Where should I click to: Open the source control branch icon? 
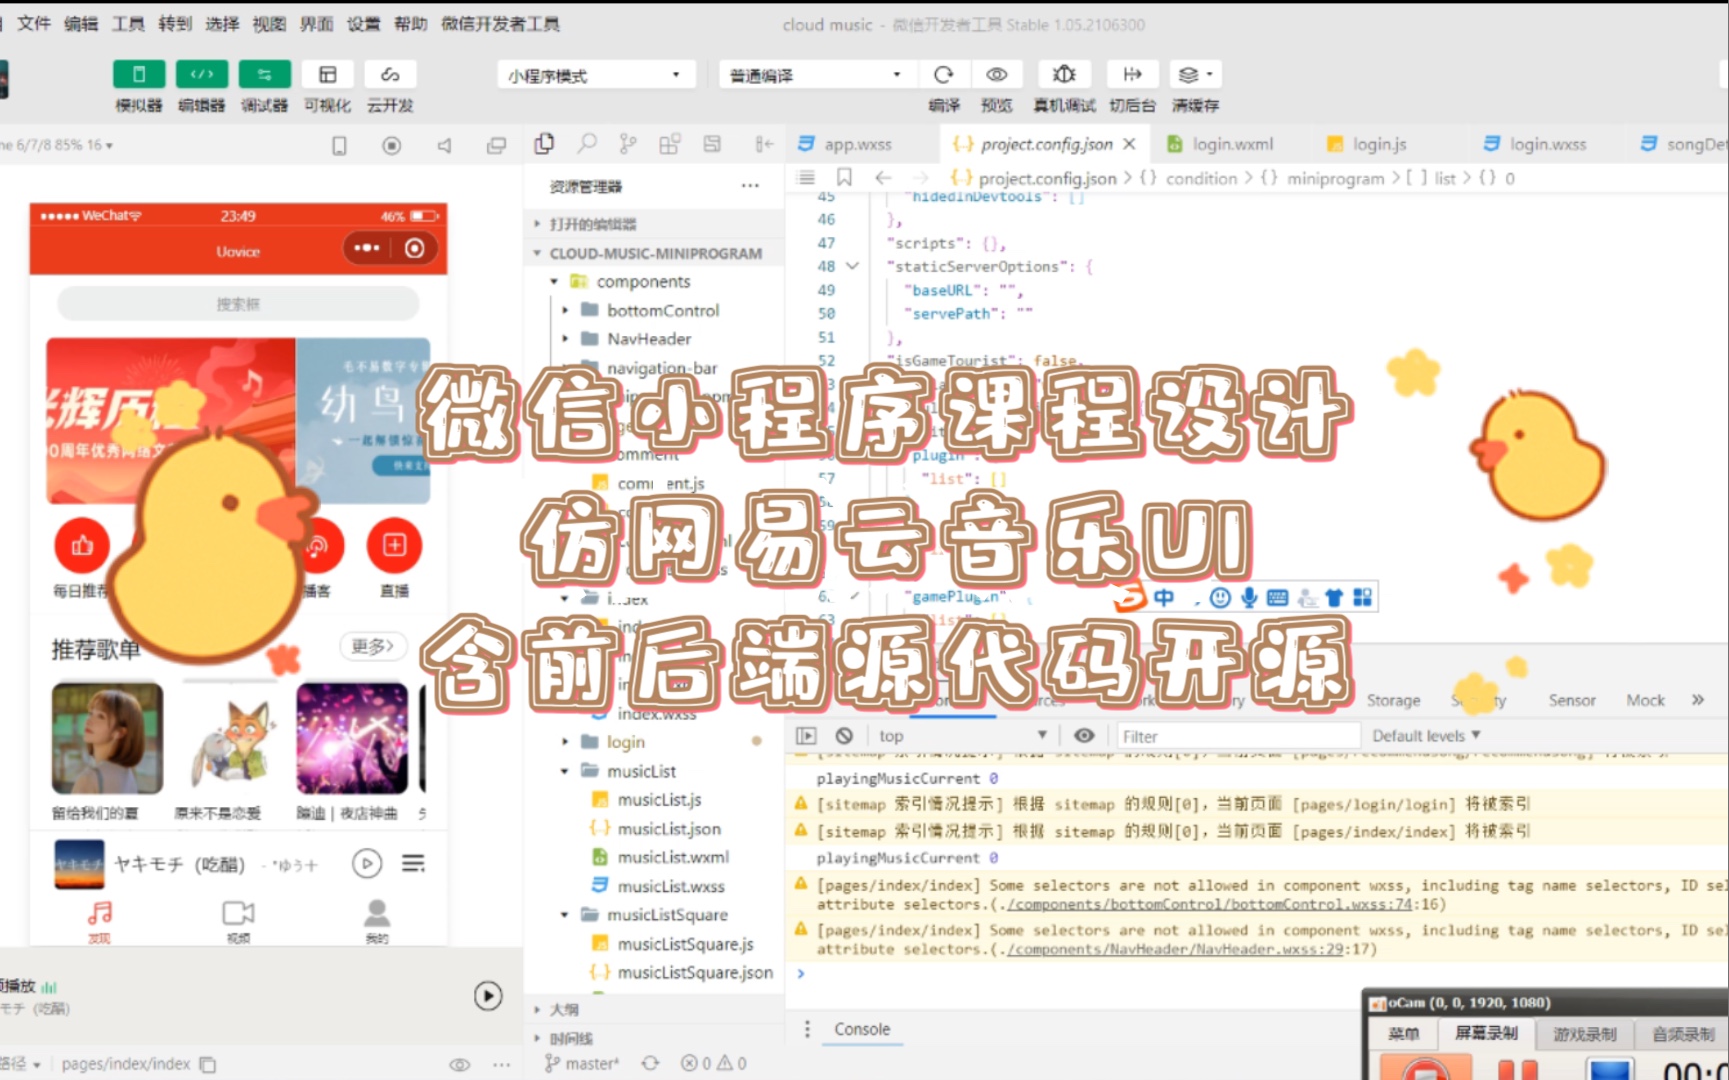point(628,144)
